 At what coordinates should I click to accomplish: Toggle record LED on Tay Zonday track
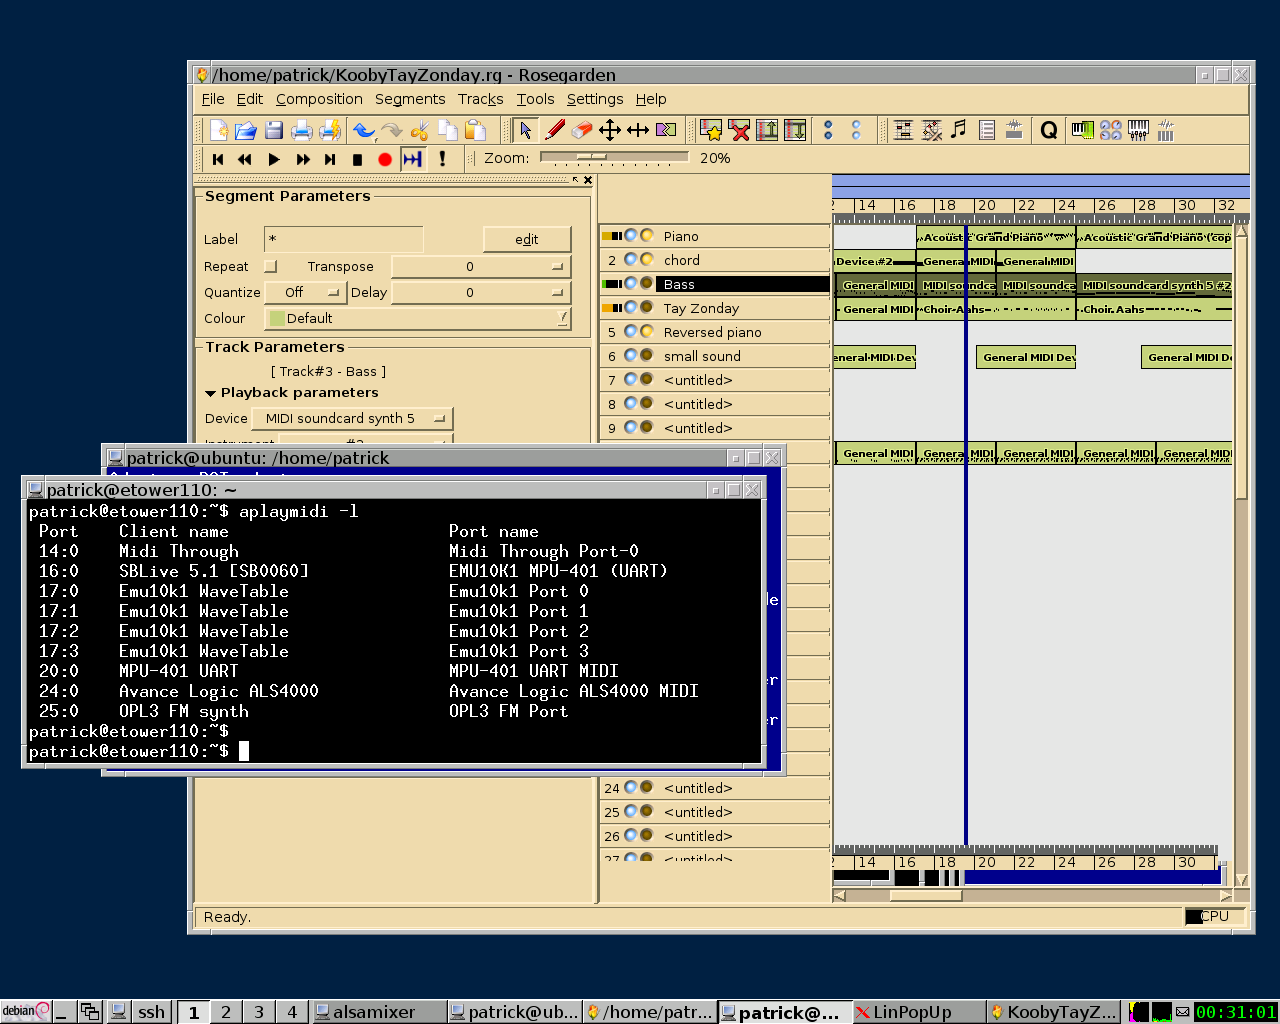tap(647, 308)
